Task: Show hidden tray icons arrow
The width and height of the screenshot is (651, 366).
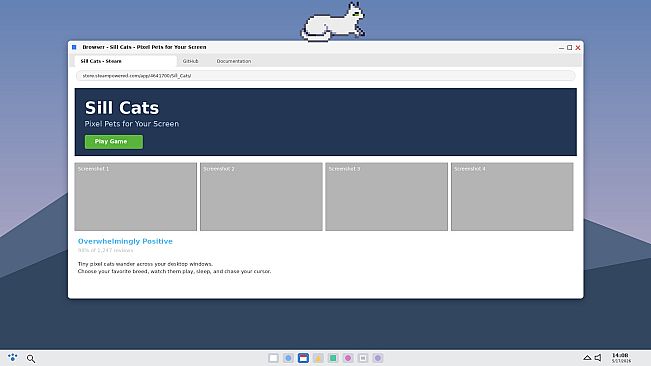Action: click(x=587, y=358)
